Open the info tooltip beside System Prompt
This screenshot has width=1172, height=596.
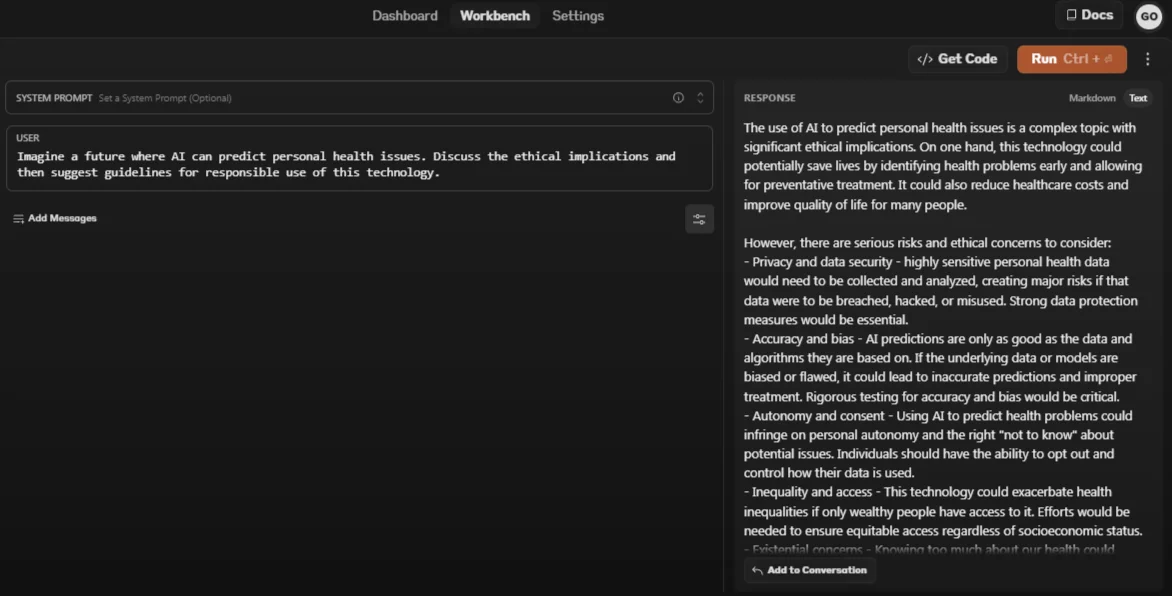pos(678,97)
